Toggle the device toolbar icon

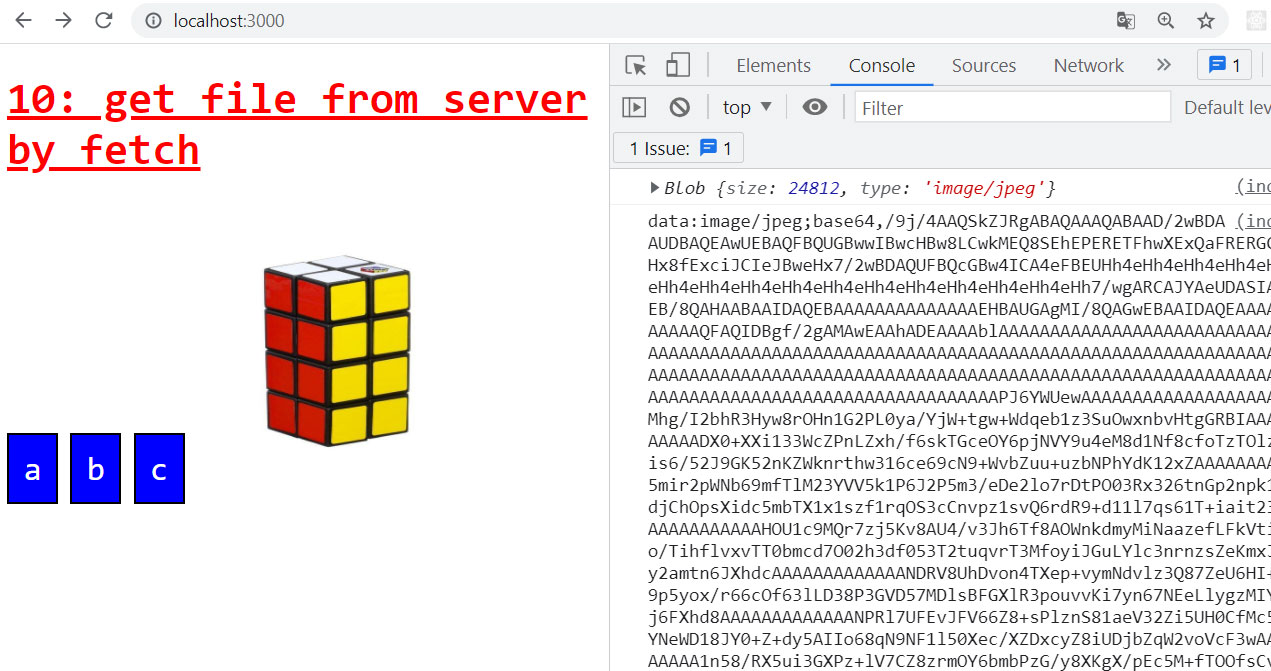(x=678, y=65)
